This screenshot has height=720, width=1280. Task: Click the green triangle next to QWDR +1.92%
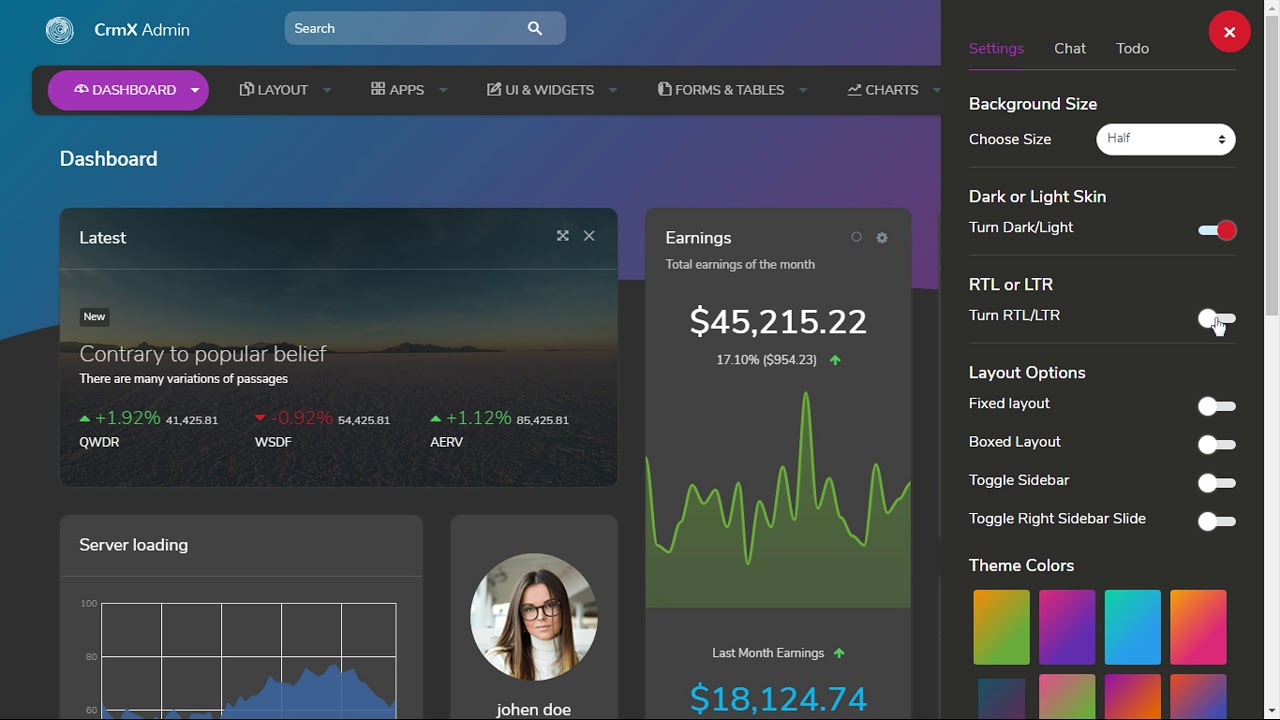coord(85,419)
